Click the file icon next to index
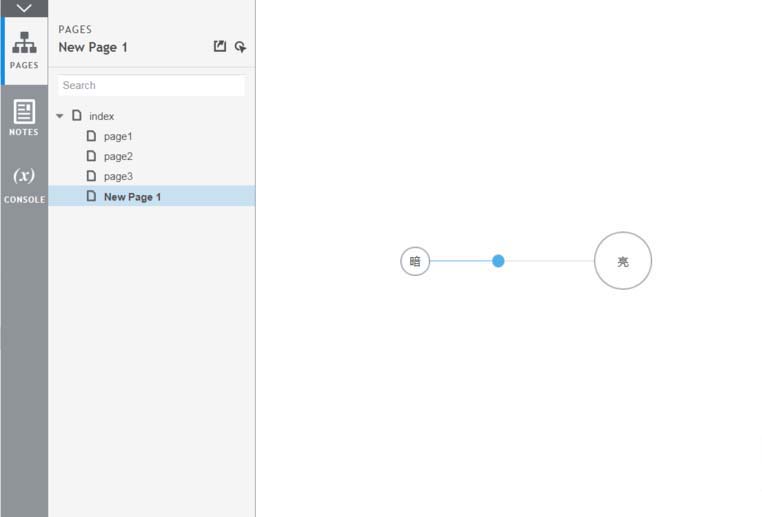Screen dimensions: 762x517 77,116
